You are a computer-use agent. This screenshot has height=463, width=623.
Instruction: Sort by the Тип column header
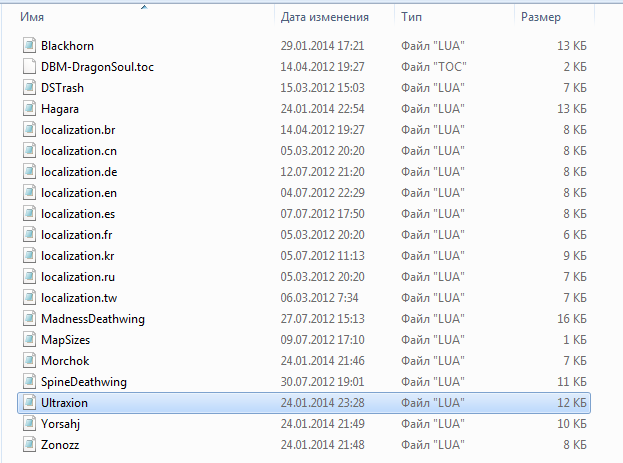[411, 17]
